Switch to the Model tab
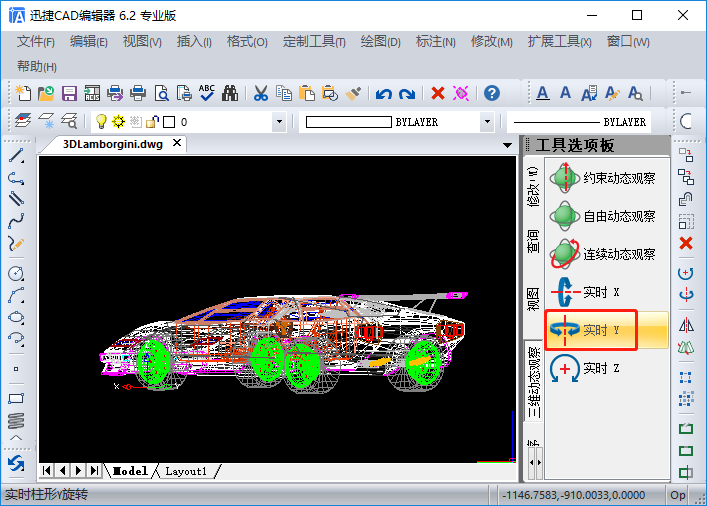Viewport: 707px width, 506px height. 130,471
